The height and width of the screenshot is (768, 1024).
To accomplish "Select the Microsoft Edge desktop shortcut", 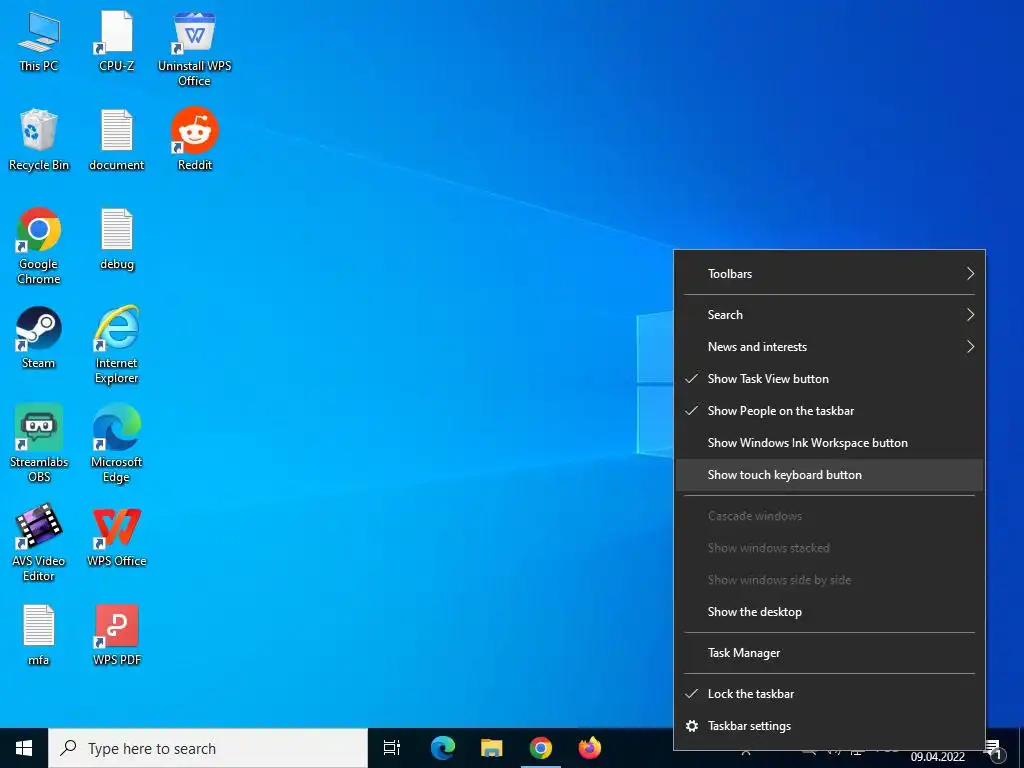I will point(116,443).
